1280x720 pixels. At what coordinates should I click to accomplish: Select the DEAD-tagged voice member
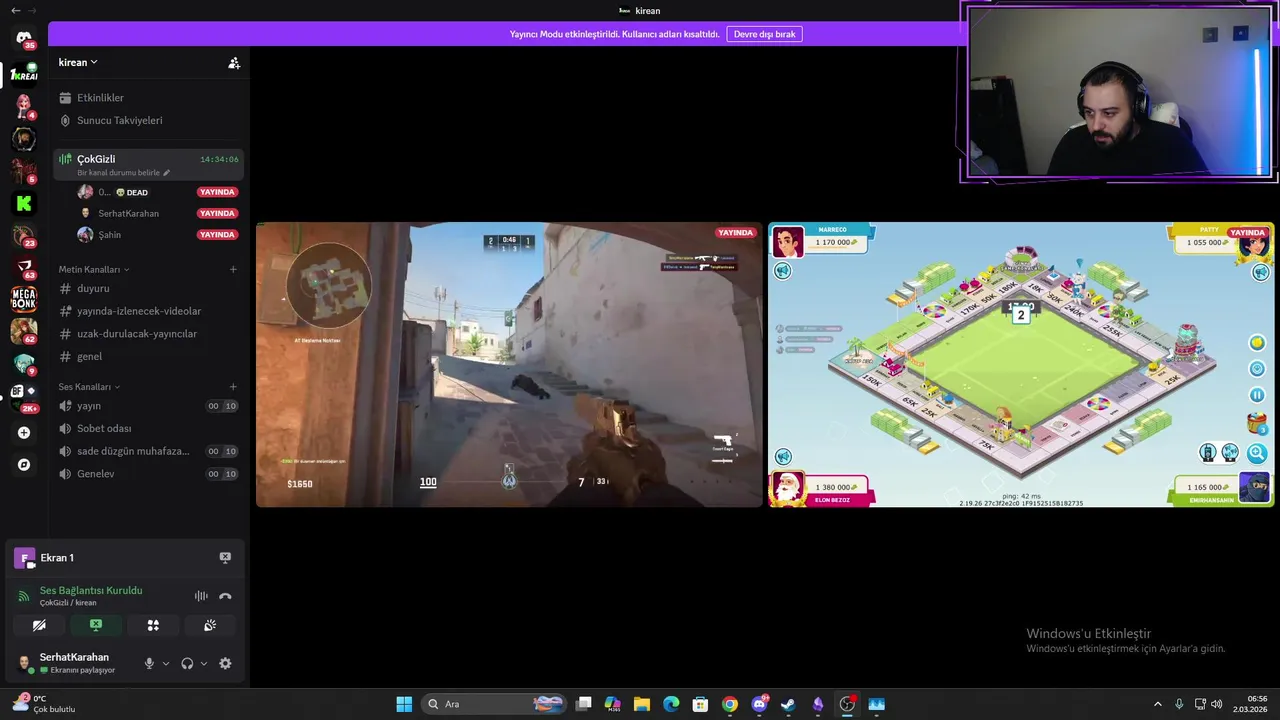[x=158, y=192]
